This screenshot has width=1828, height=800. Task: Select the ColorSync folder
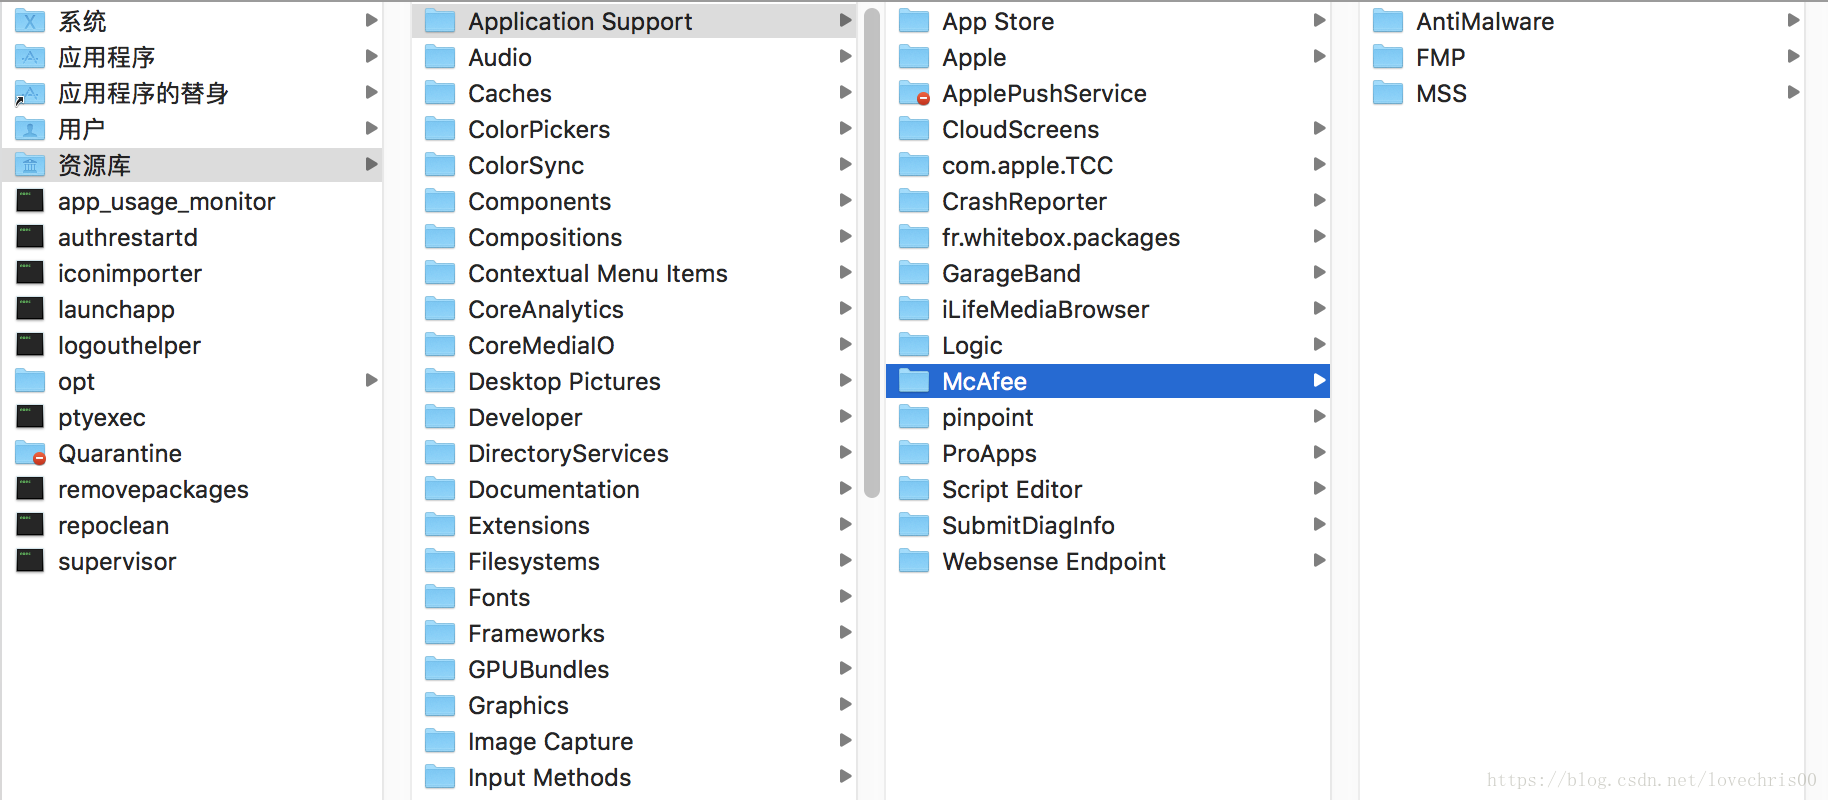click(x=634, y=165)
